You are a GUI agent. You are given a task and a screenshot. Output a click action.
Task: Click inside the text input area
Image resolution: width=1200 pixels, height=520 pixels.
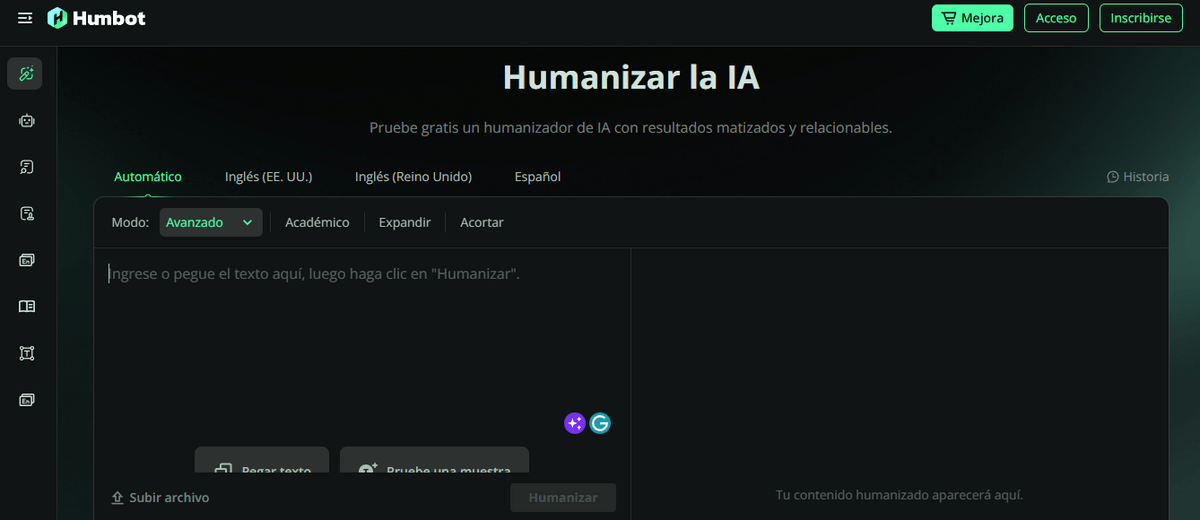tap(360, 340)
